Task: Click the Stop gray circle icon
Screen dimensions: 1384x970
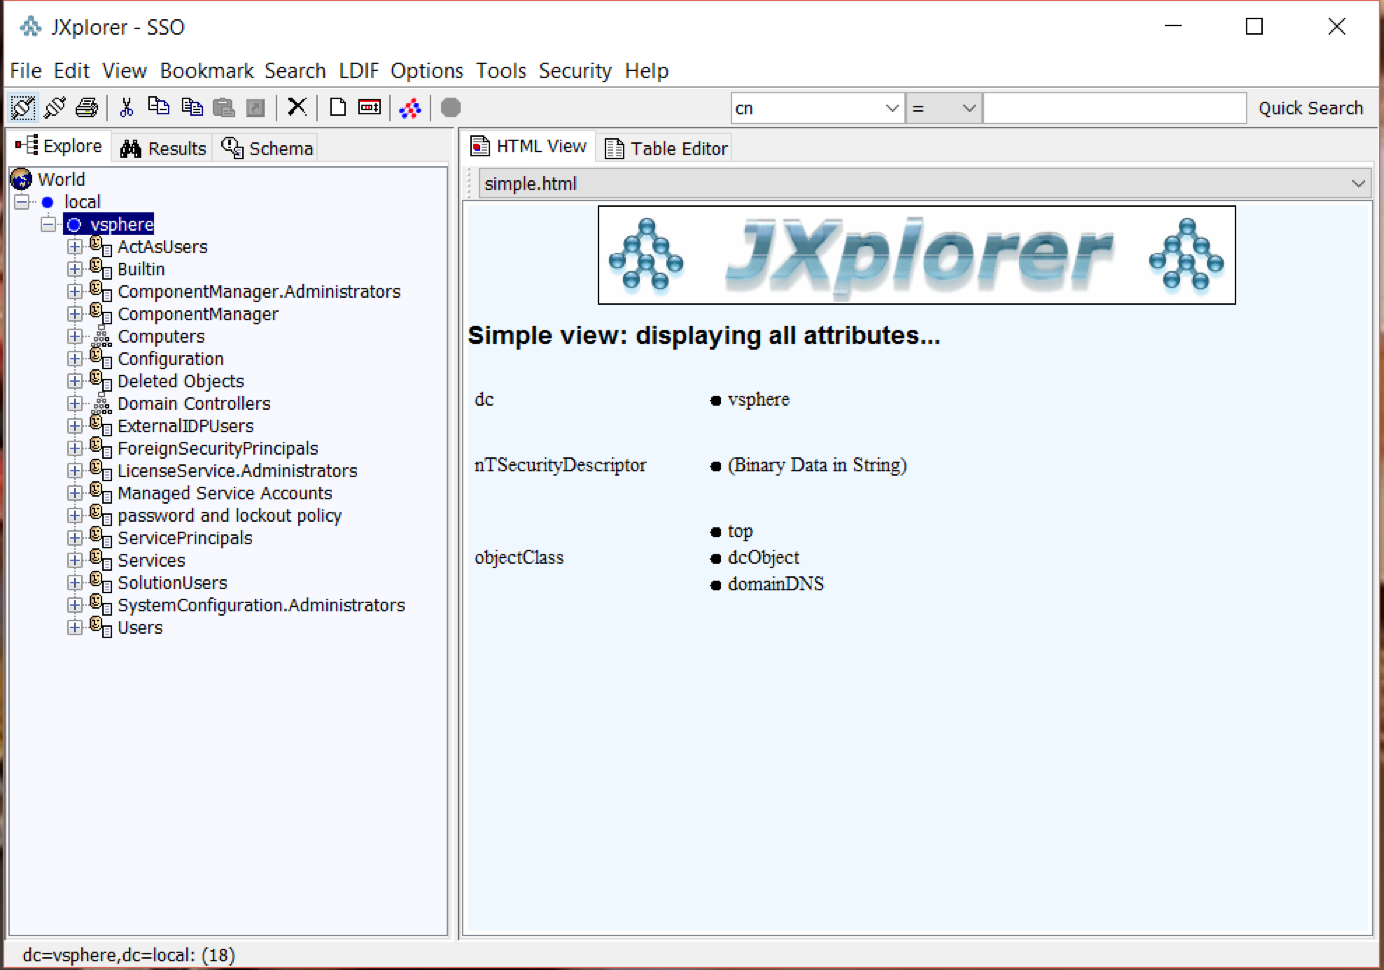Action: pos(451,107)
